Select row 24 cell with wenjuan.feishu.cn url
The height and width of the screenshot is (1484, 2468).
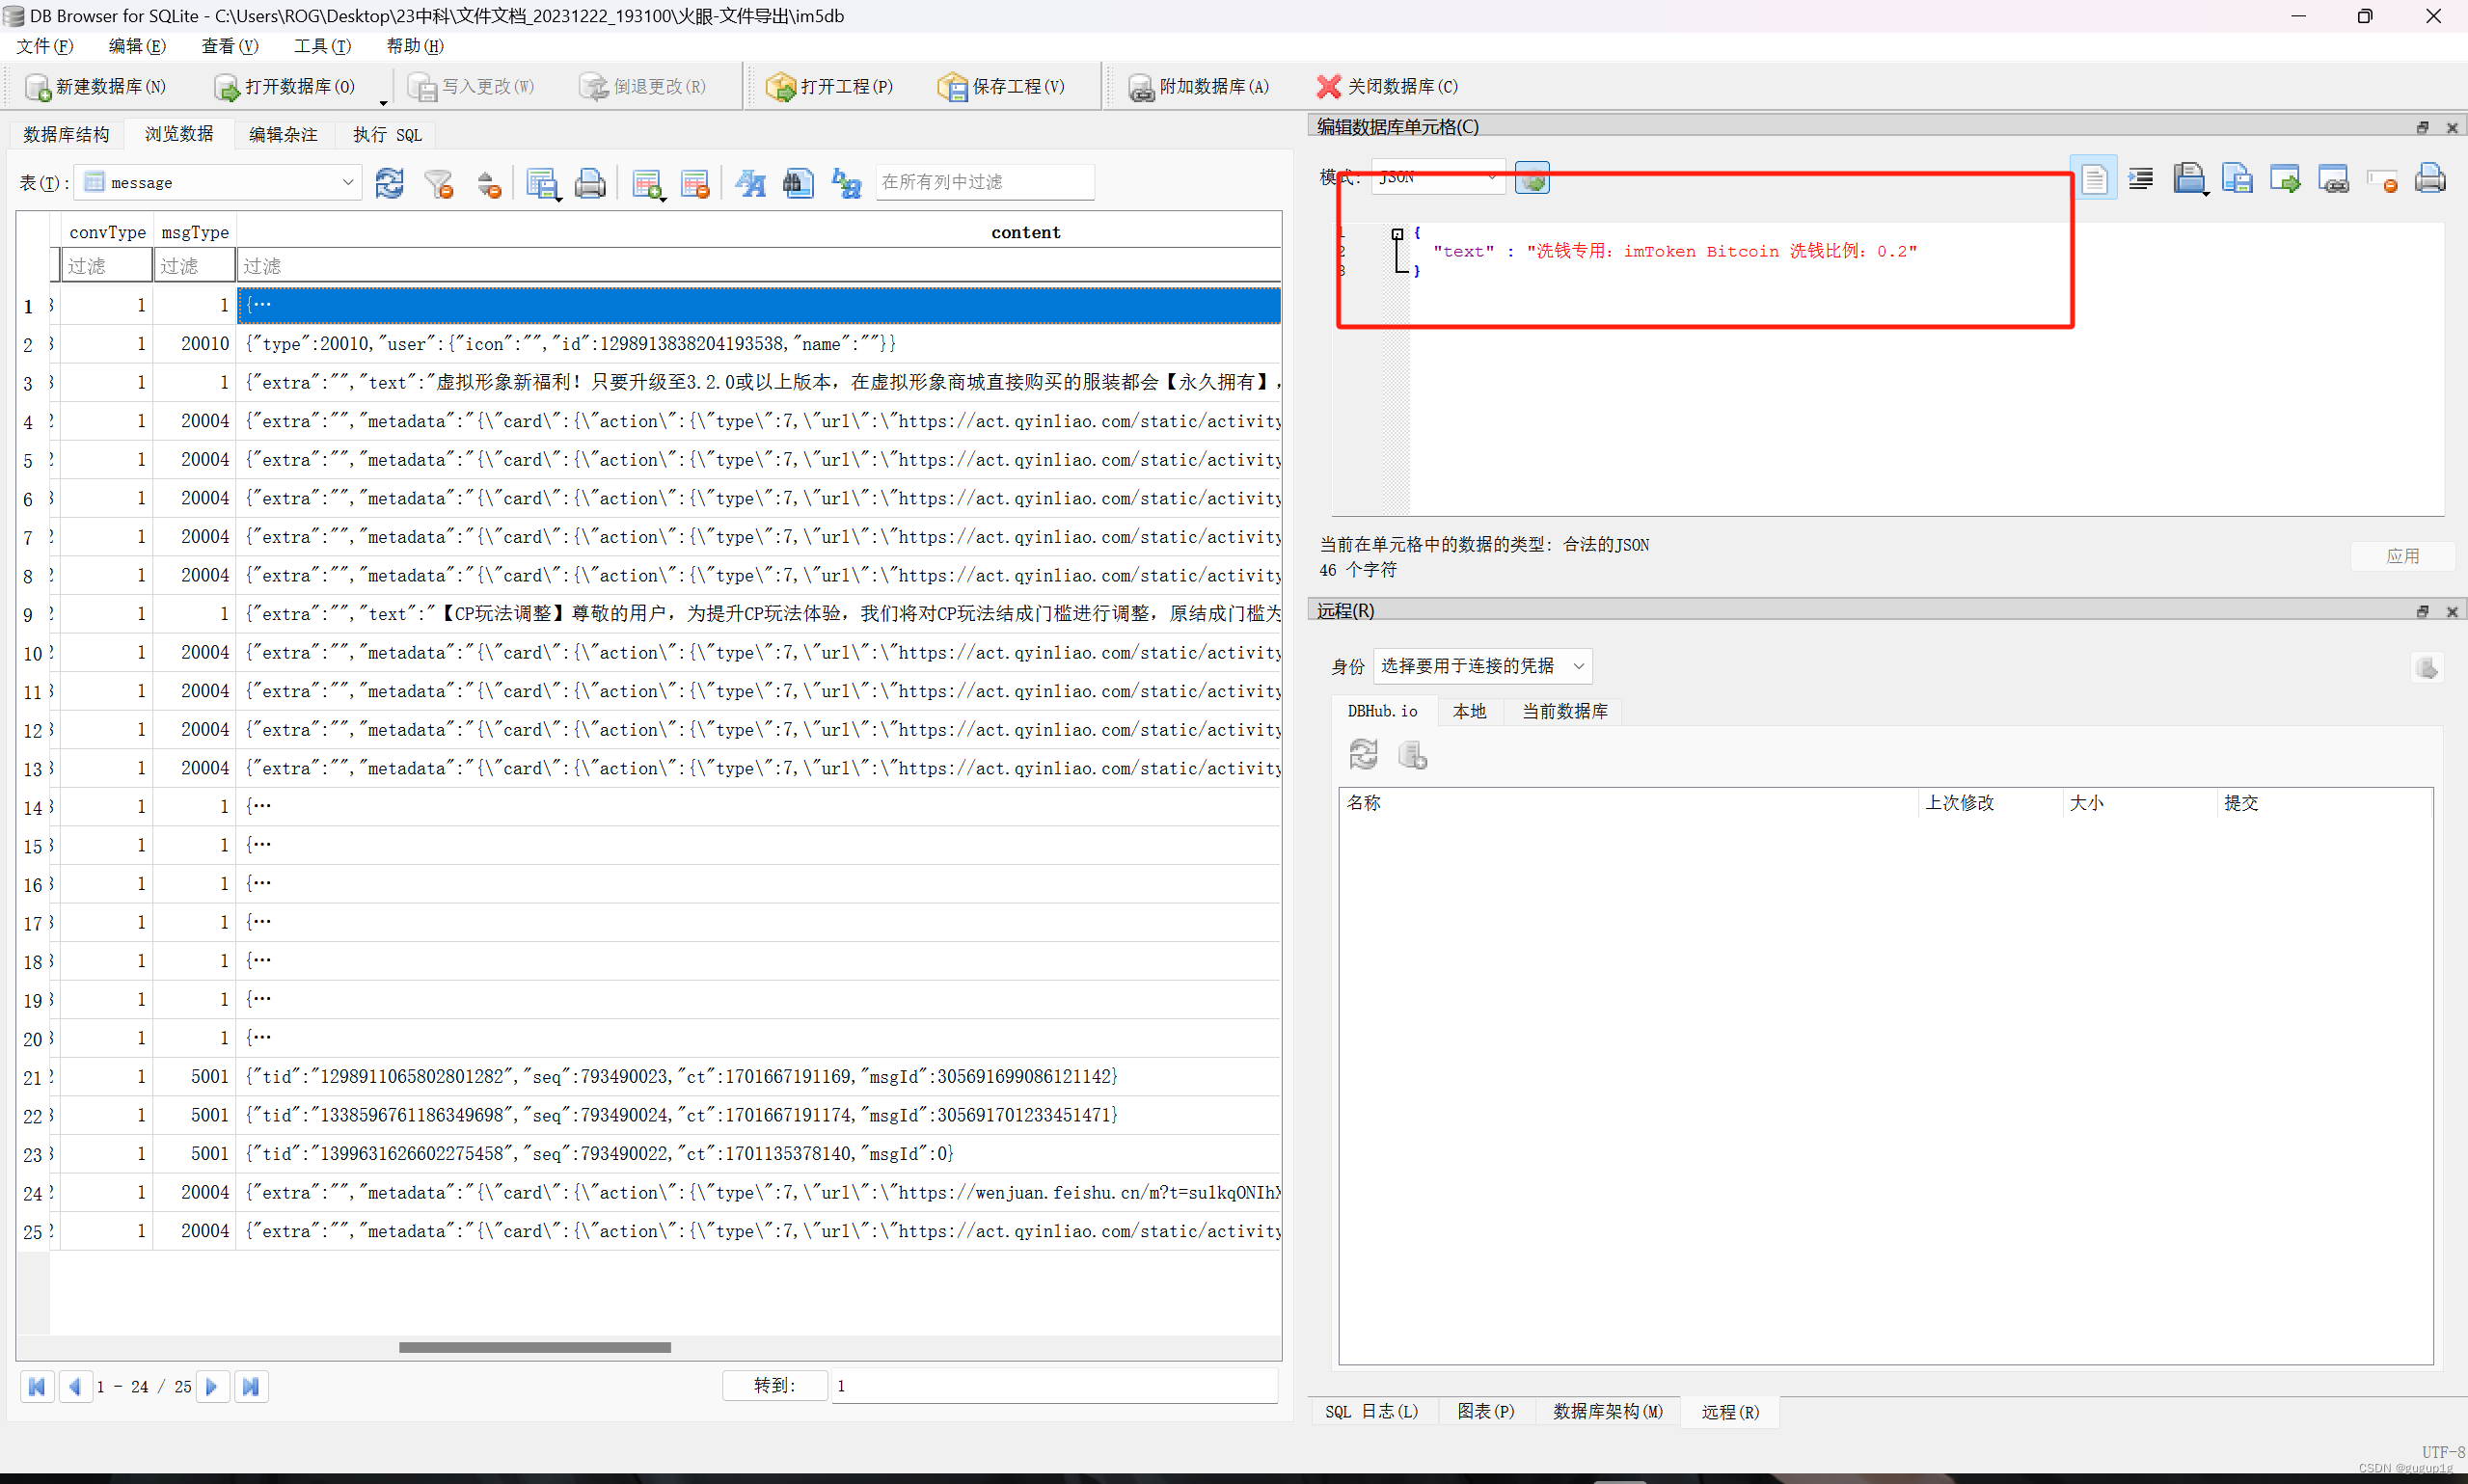click(758, 1193)
